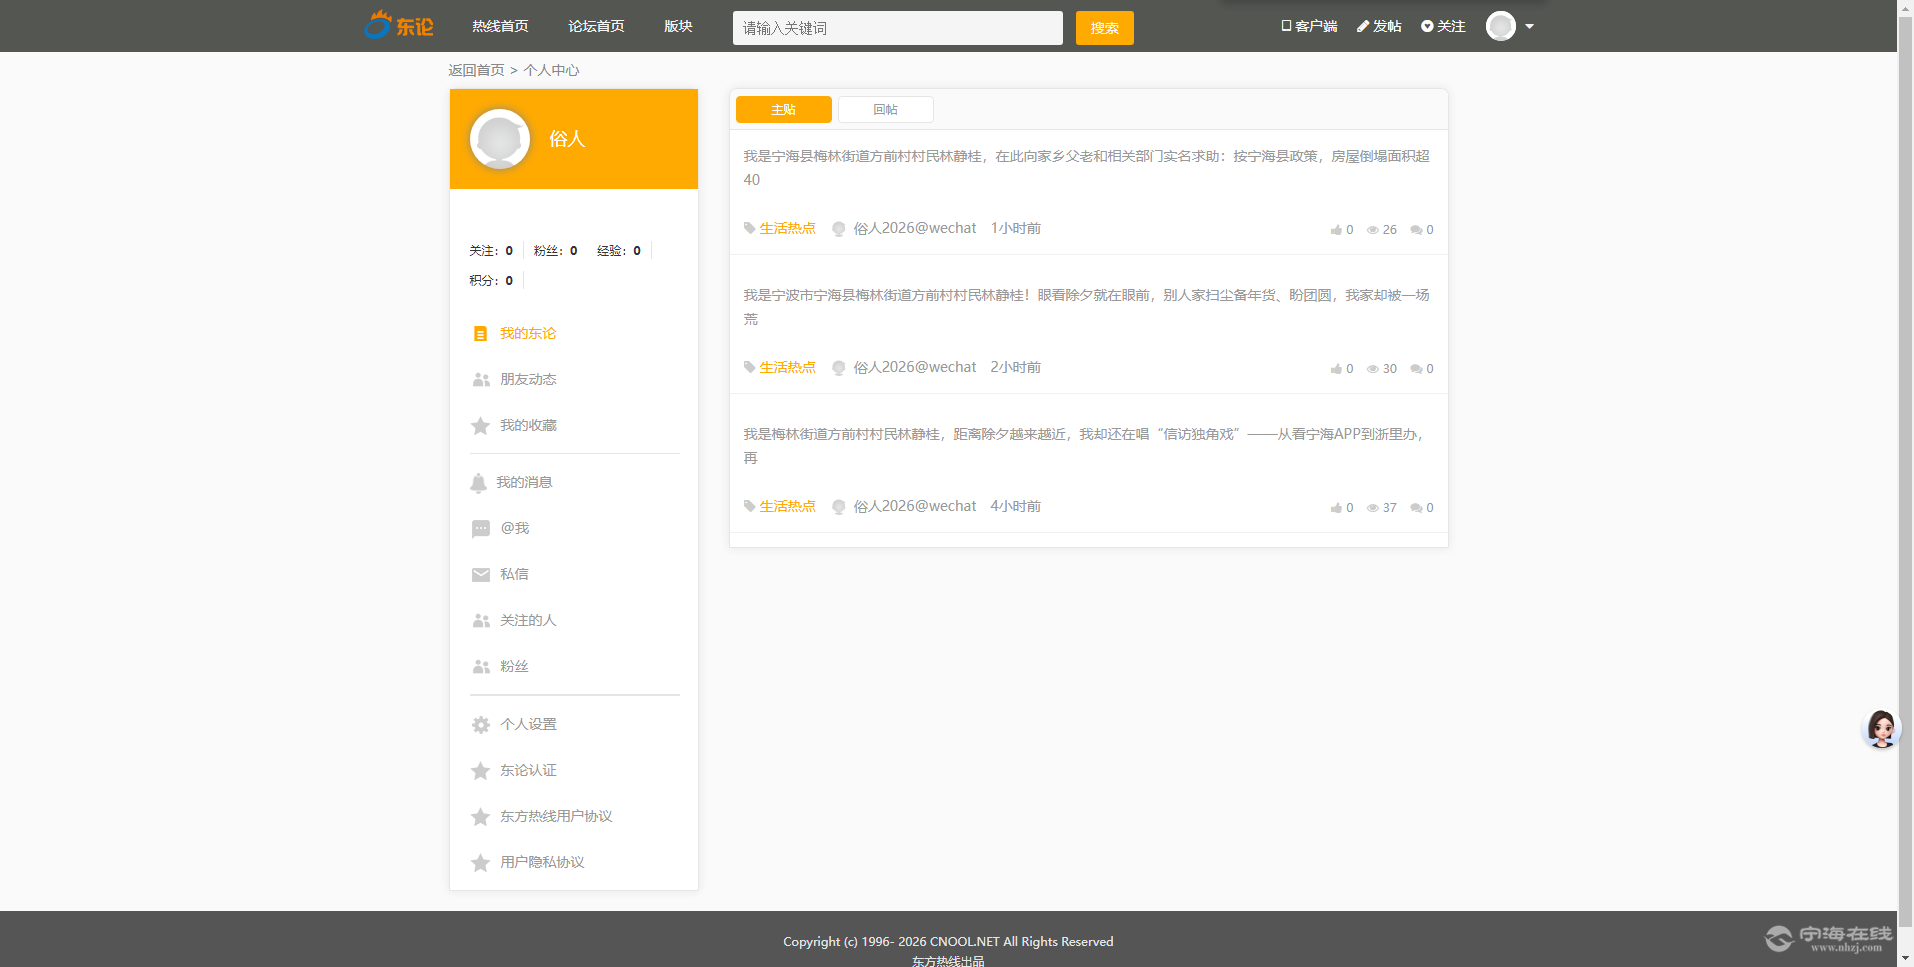
Task: Click the 生活热点 tag on second post
Action: [x=787, y=368]
